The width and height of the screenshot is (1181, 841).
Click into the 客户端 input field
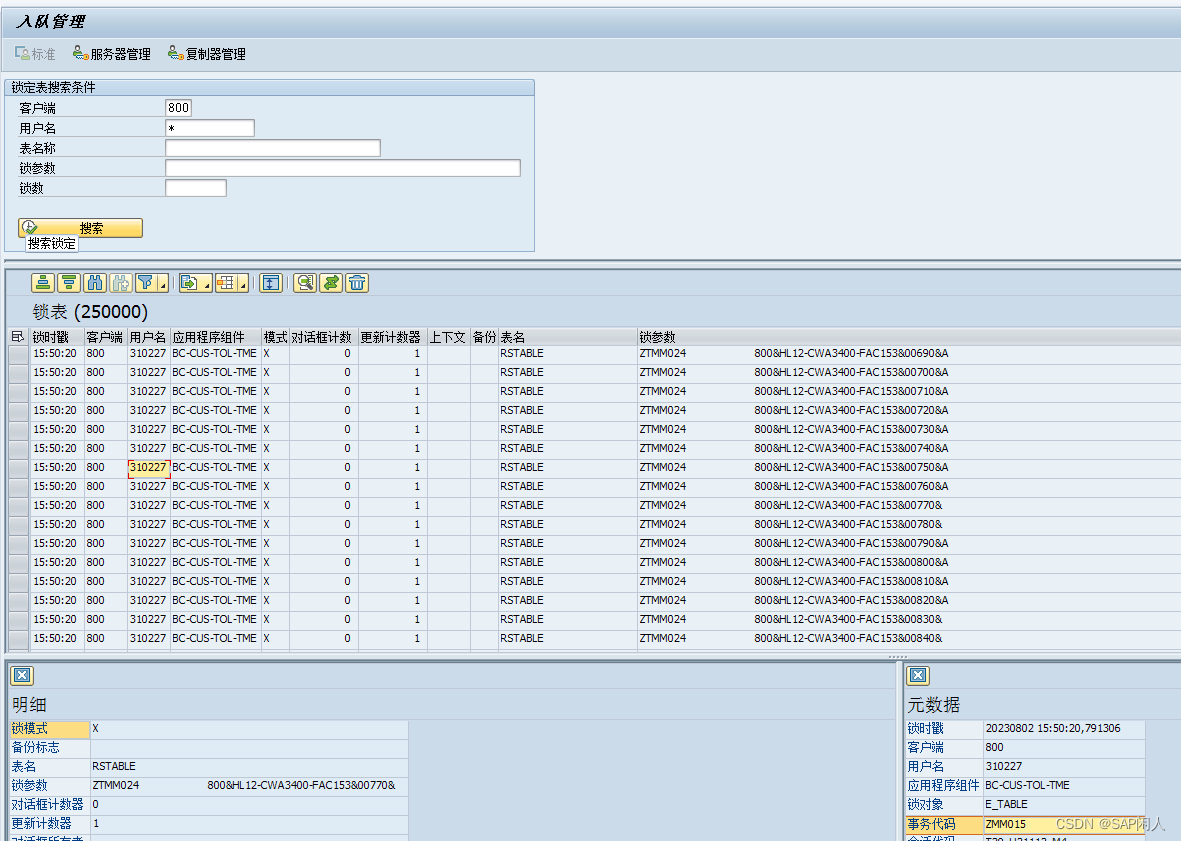pos(179,108)
